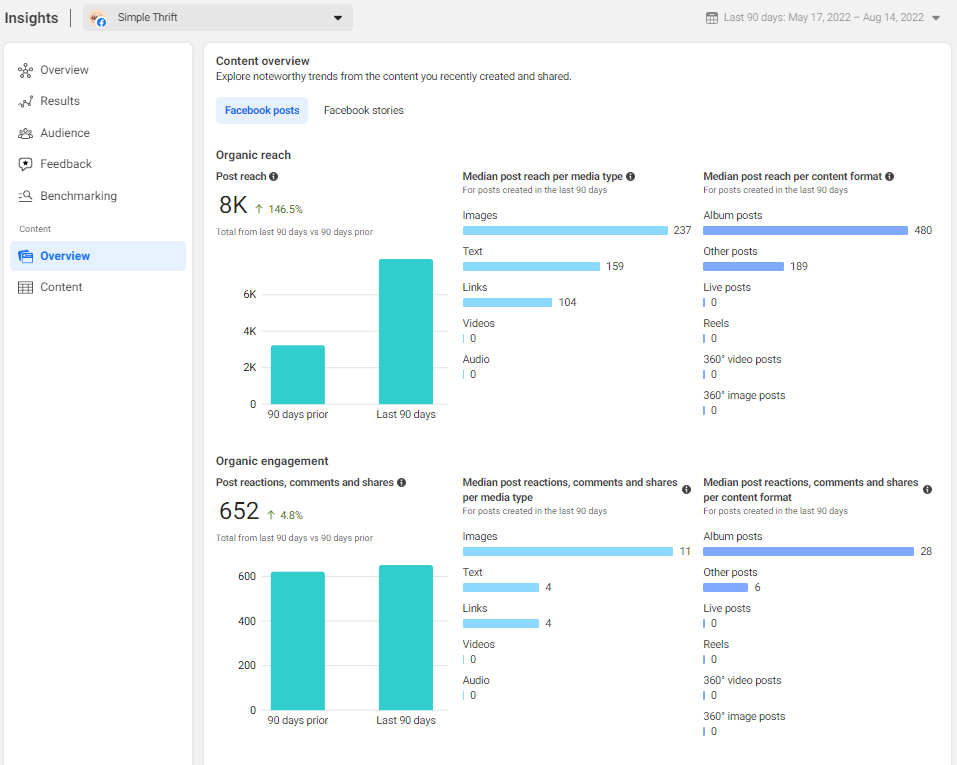Click the Last 90 days post reach bar
The width and height of the screenshot is (957, 765).
coord(406,332)
